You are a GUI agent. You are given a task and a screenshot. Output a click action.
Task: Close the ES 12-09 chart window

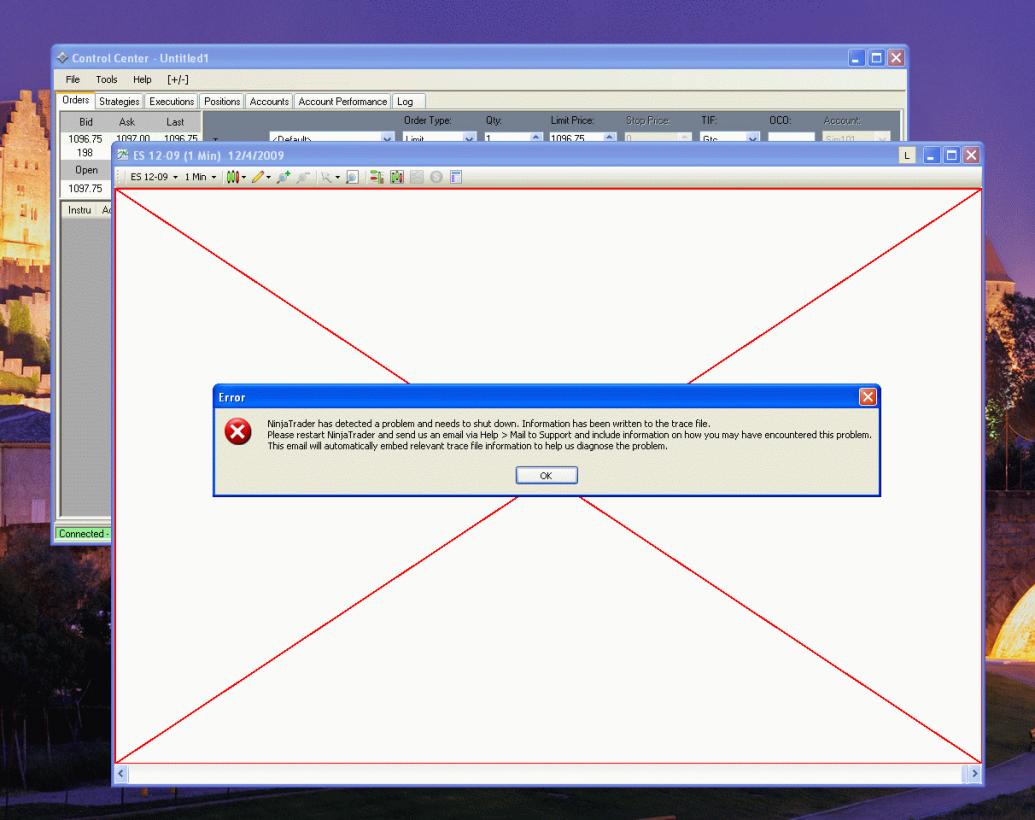(x=971, y=155)
